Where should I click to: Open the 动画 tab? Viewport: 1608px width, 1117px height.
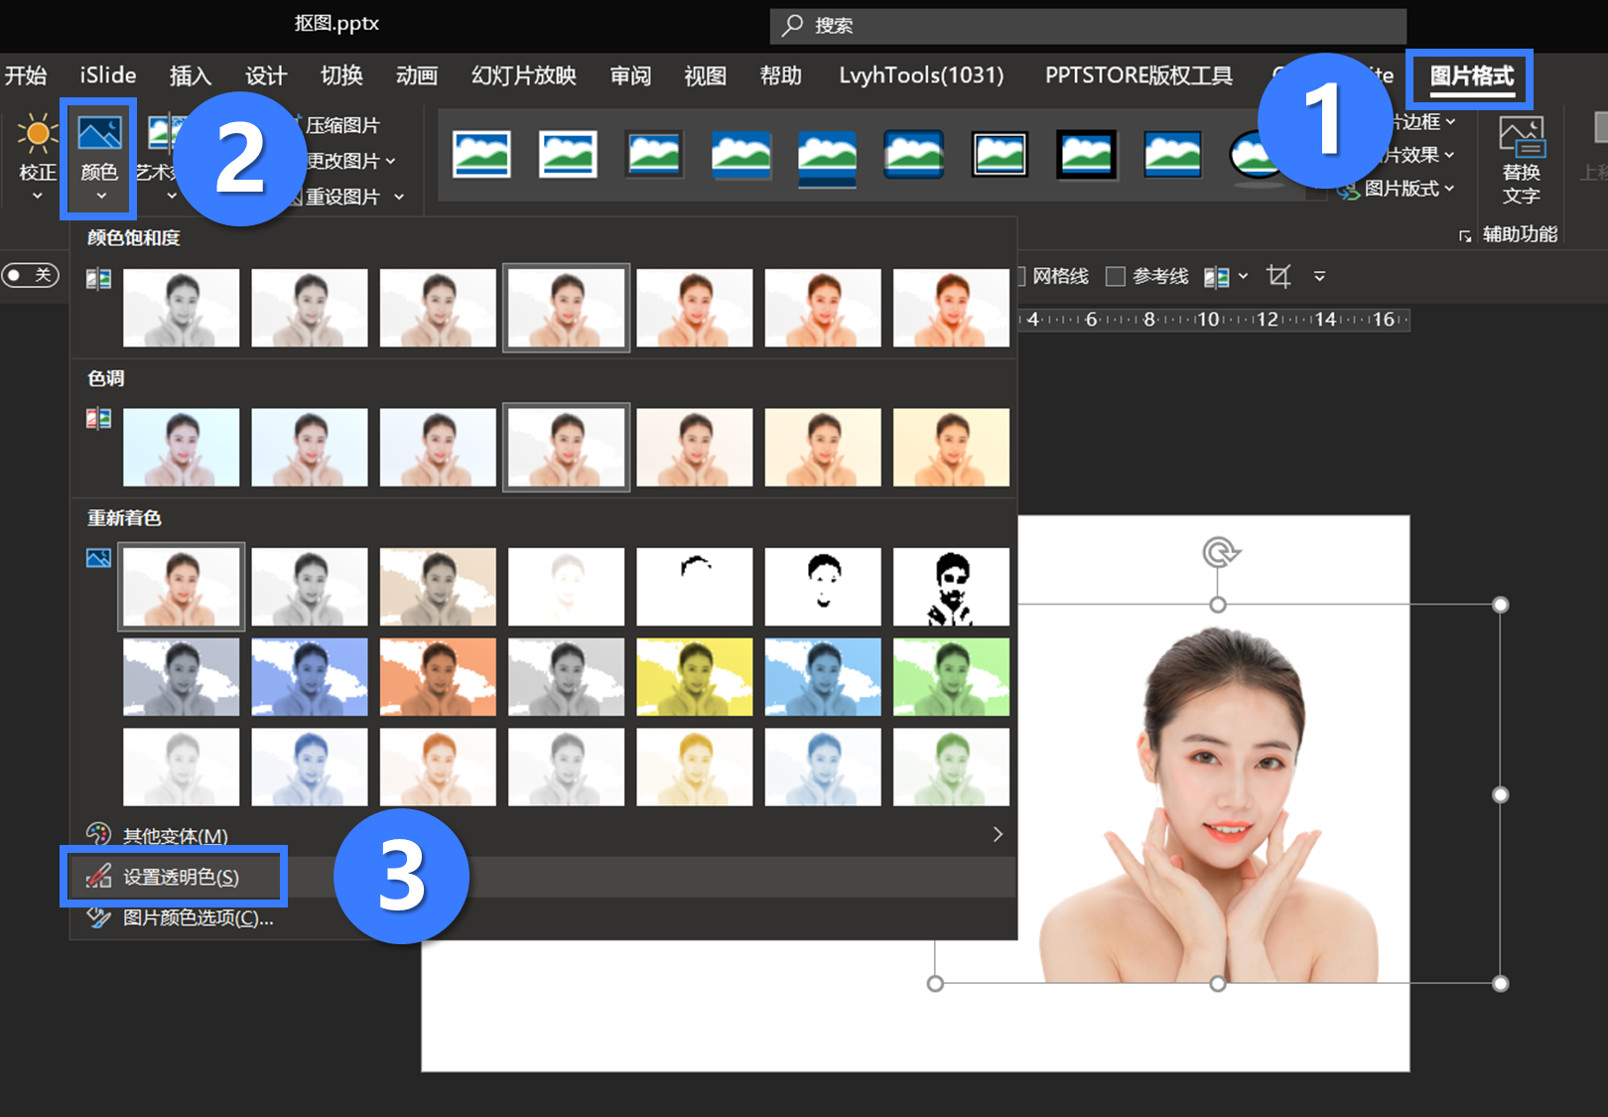(x=417, y=76)
